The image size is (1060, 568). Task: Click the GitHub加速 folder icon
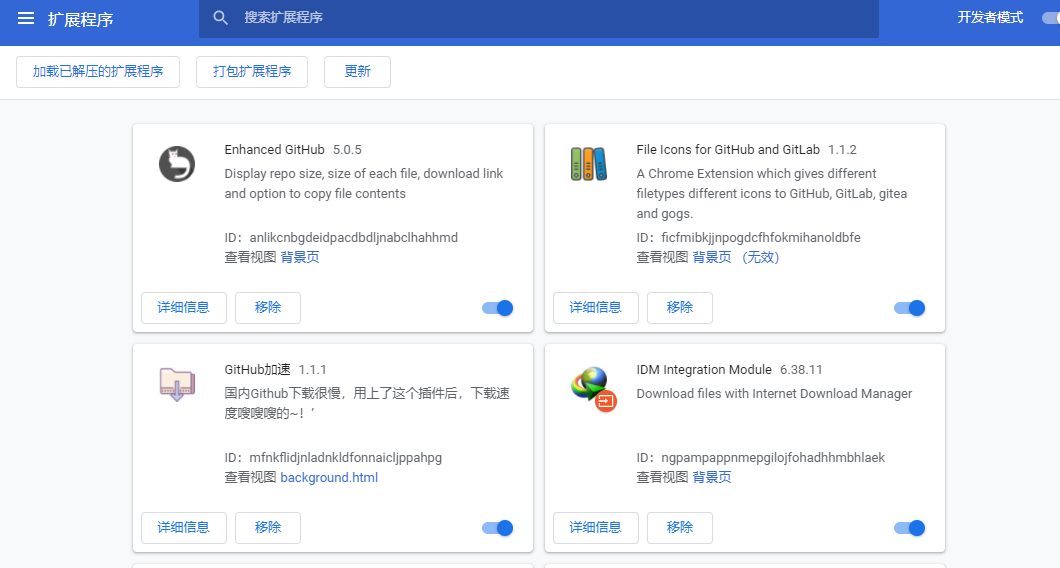(x=177, y=384)
